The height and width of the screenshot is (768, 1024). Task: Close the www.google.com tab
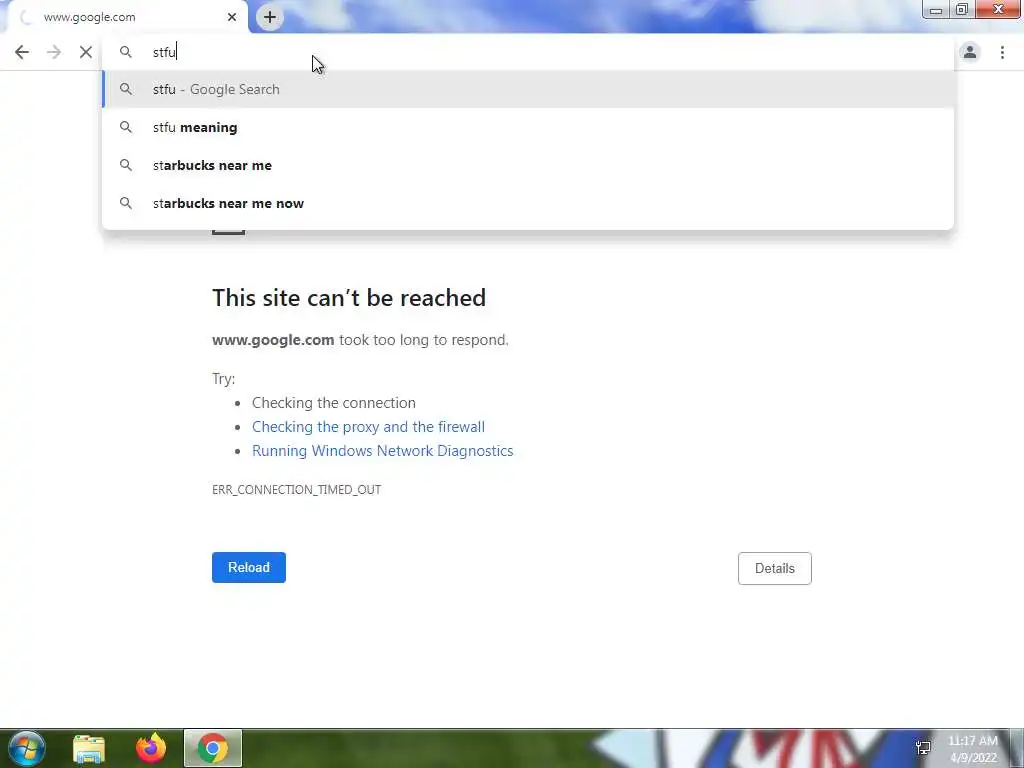pos(232,17)
